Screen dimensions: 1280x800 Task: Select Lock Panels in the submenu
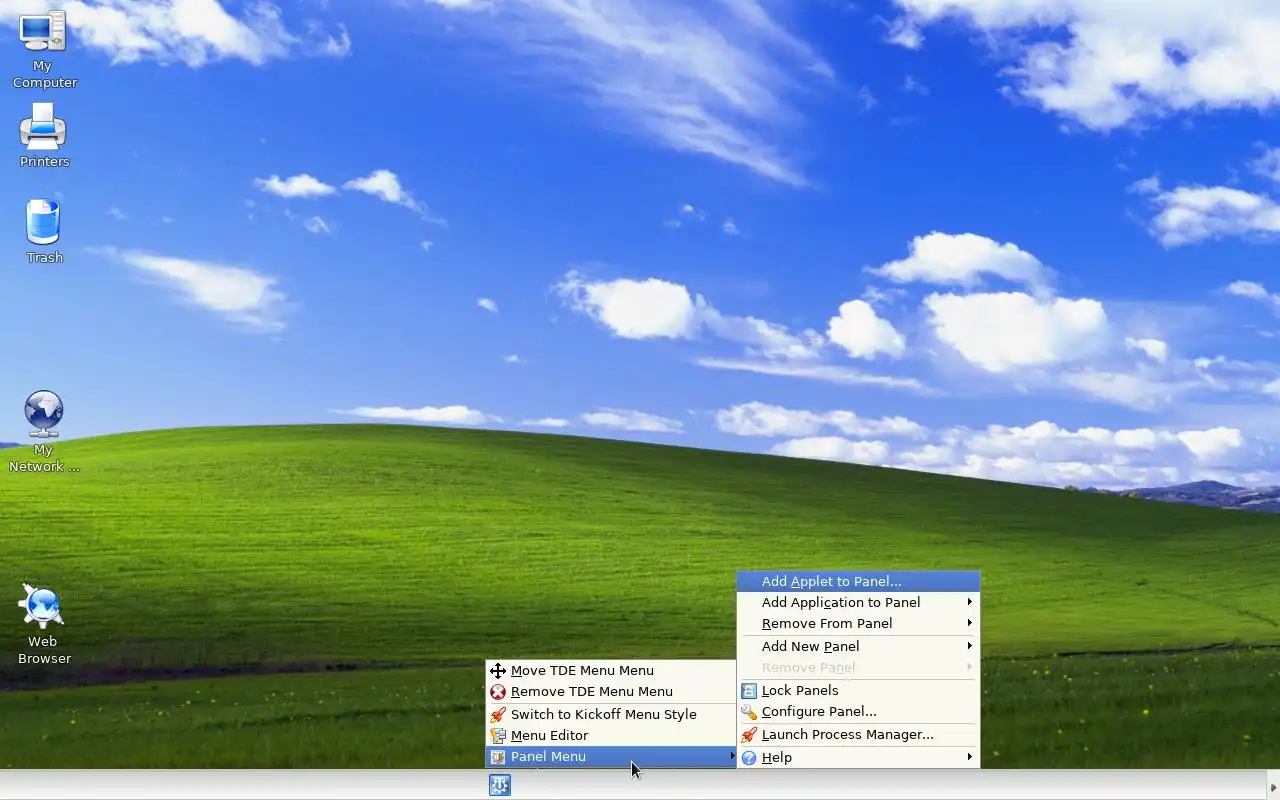[858, 691]
